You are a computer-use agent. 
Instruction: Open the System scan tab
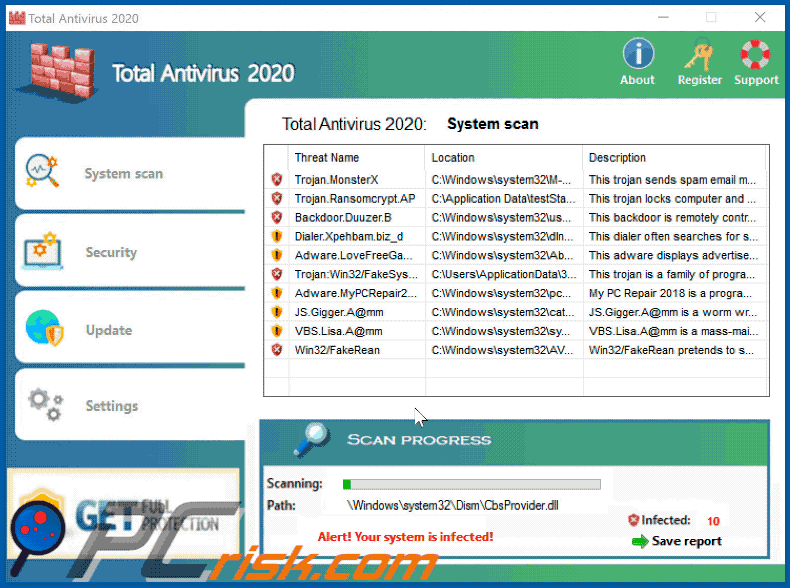pos(130,173)
